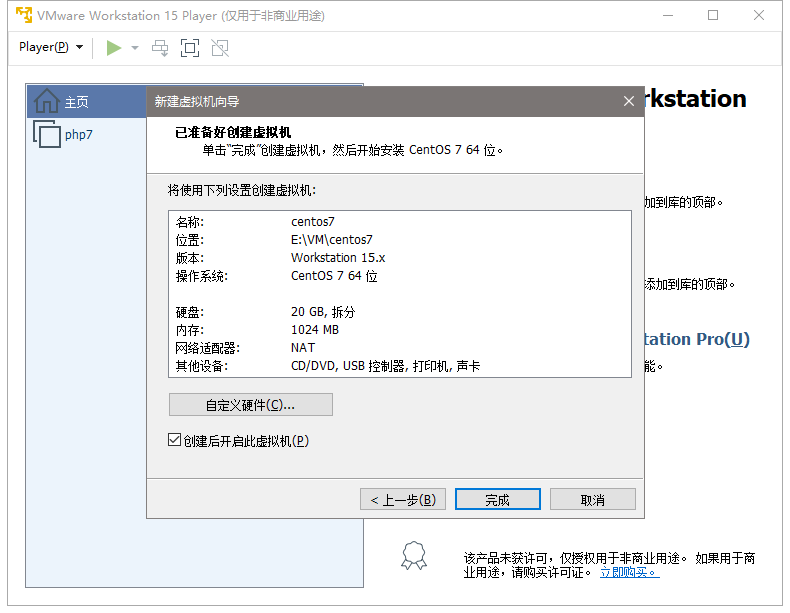Viewport: 790px width, 613px height.
Task: Open the 立即购买 purchase link
Action: coord(629,572)
